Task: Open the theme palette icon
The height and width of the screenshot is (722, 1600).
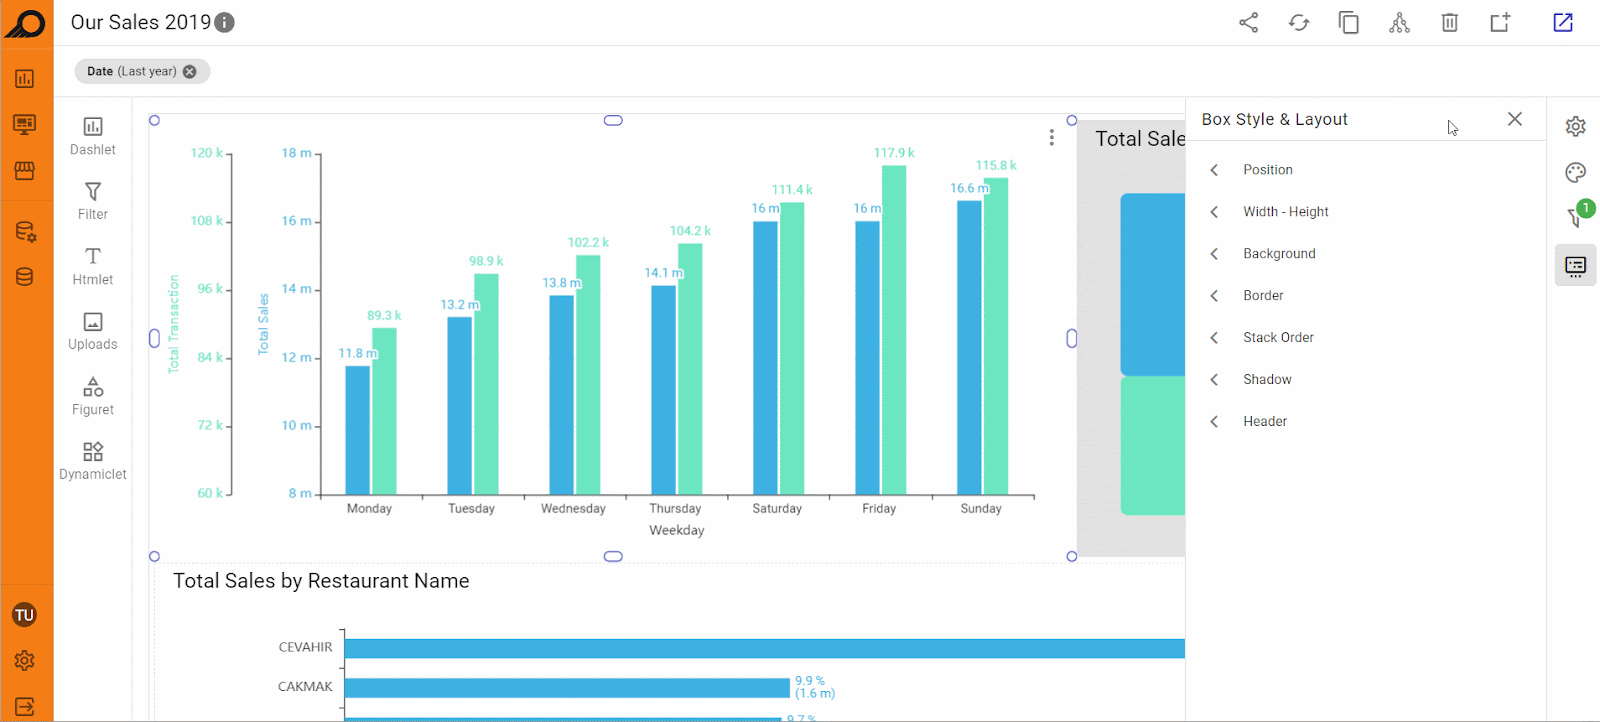Action: (1576, 172)
